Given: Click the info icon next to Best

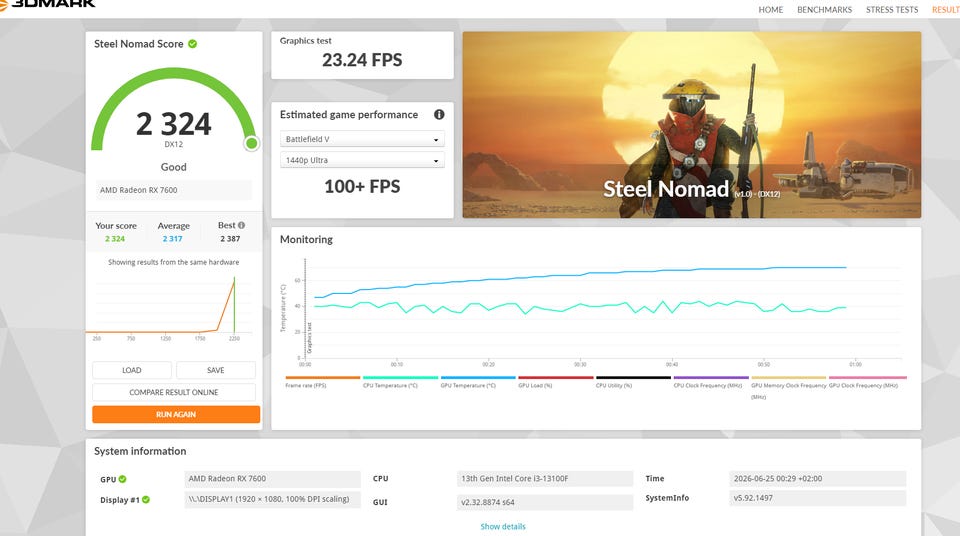Looking at the screenshot, I should 241,225.
